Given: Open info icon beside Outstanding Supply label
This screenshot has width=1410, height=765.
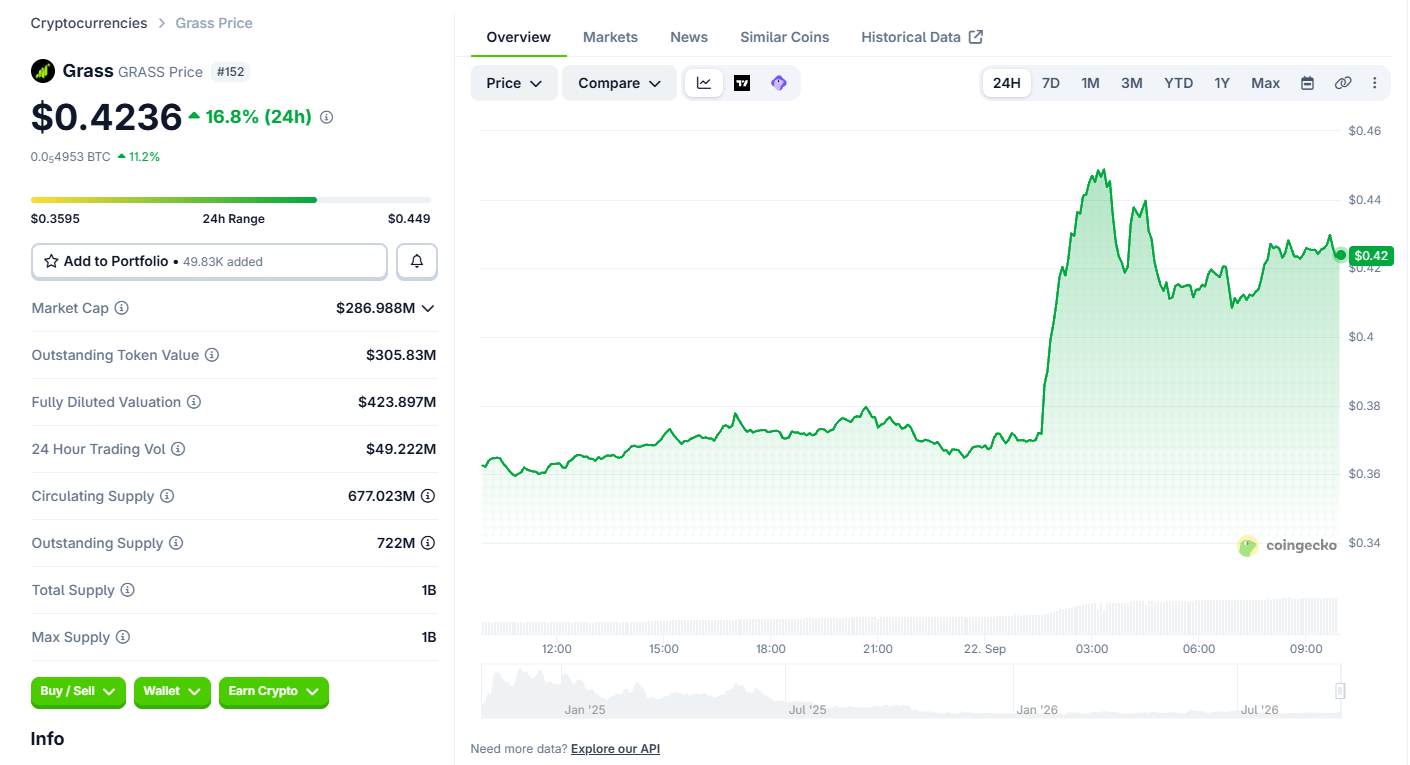Looking at the screenshot, I should (176, 543).
